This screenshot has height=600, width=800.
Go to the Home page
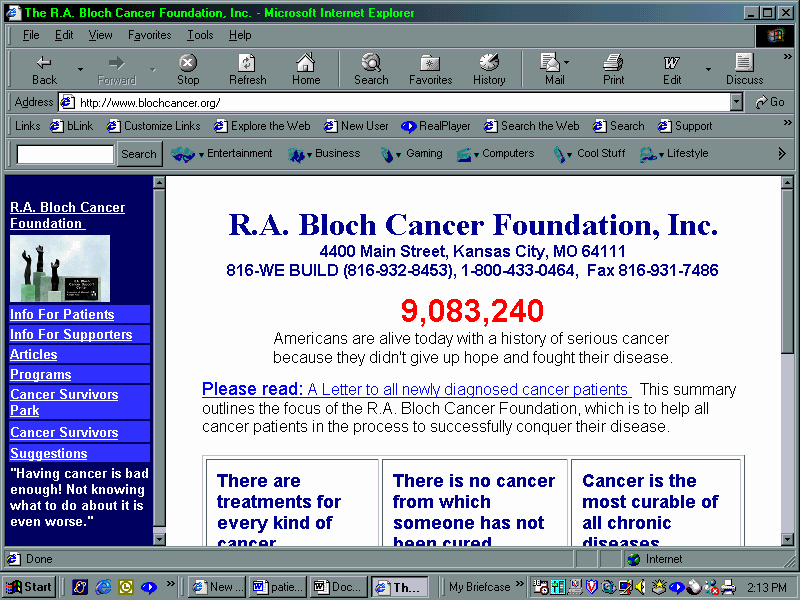click(x=306, y=70)
